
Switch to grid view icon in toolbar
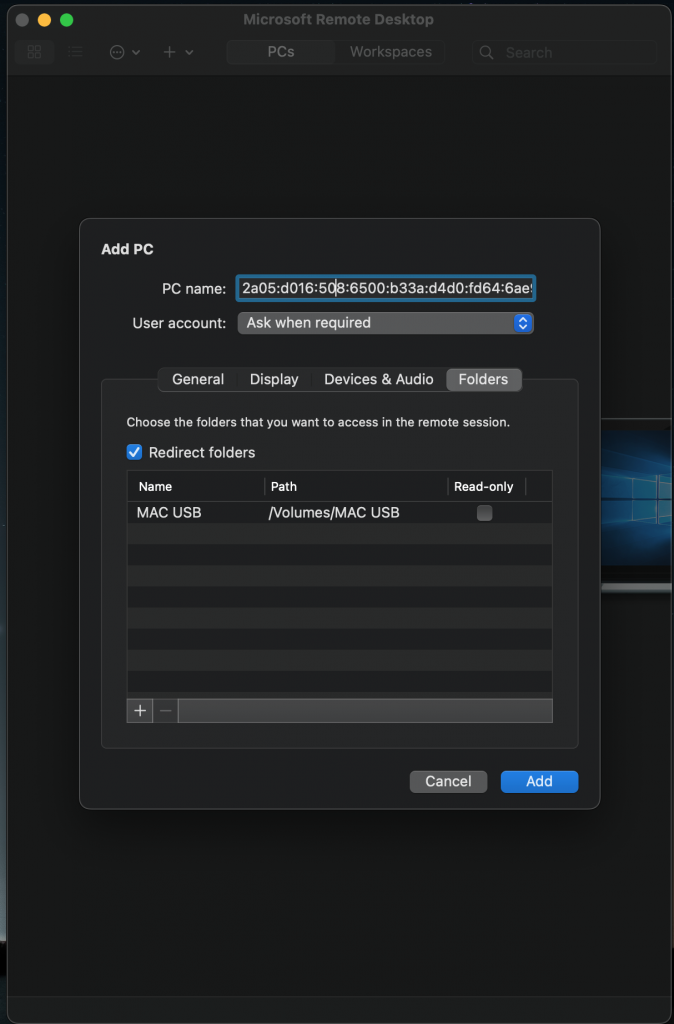pos(35,52)
